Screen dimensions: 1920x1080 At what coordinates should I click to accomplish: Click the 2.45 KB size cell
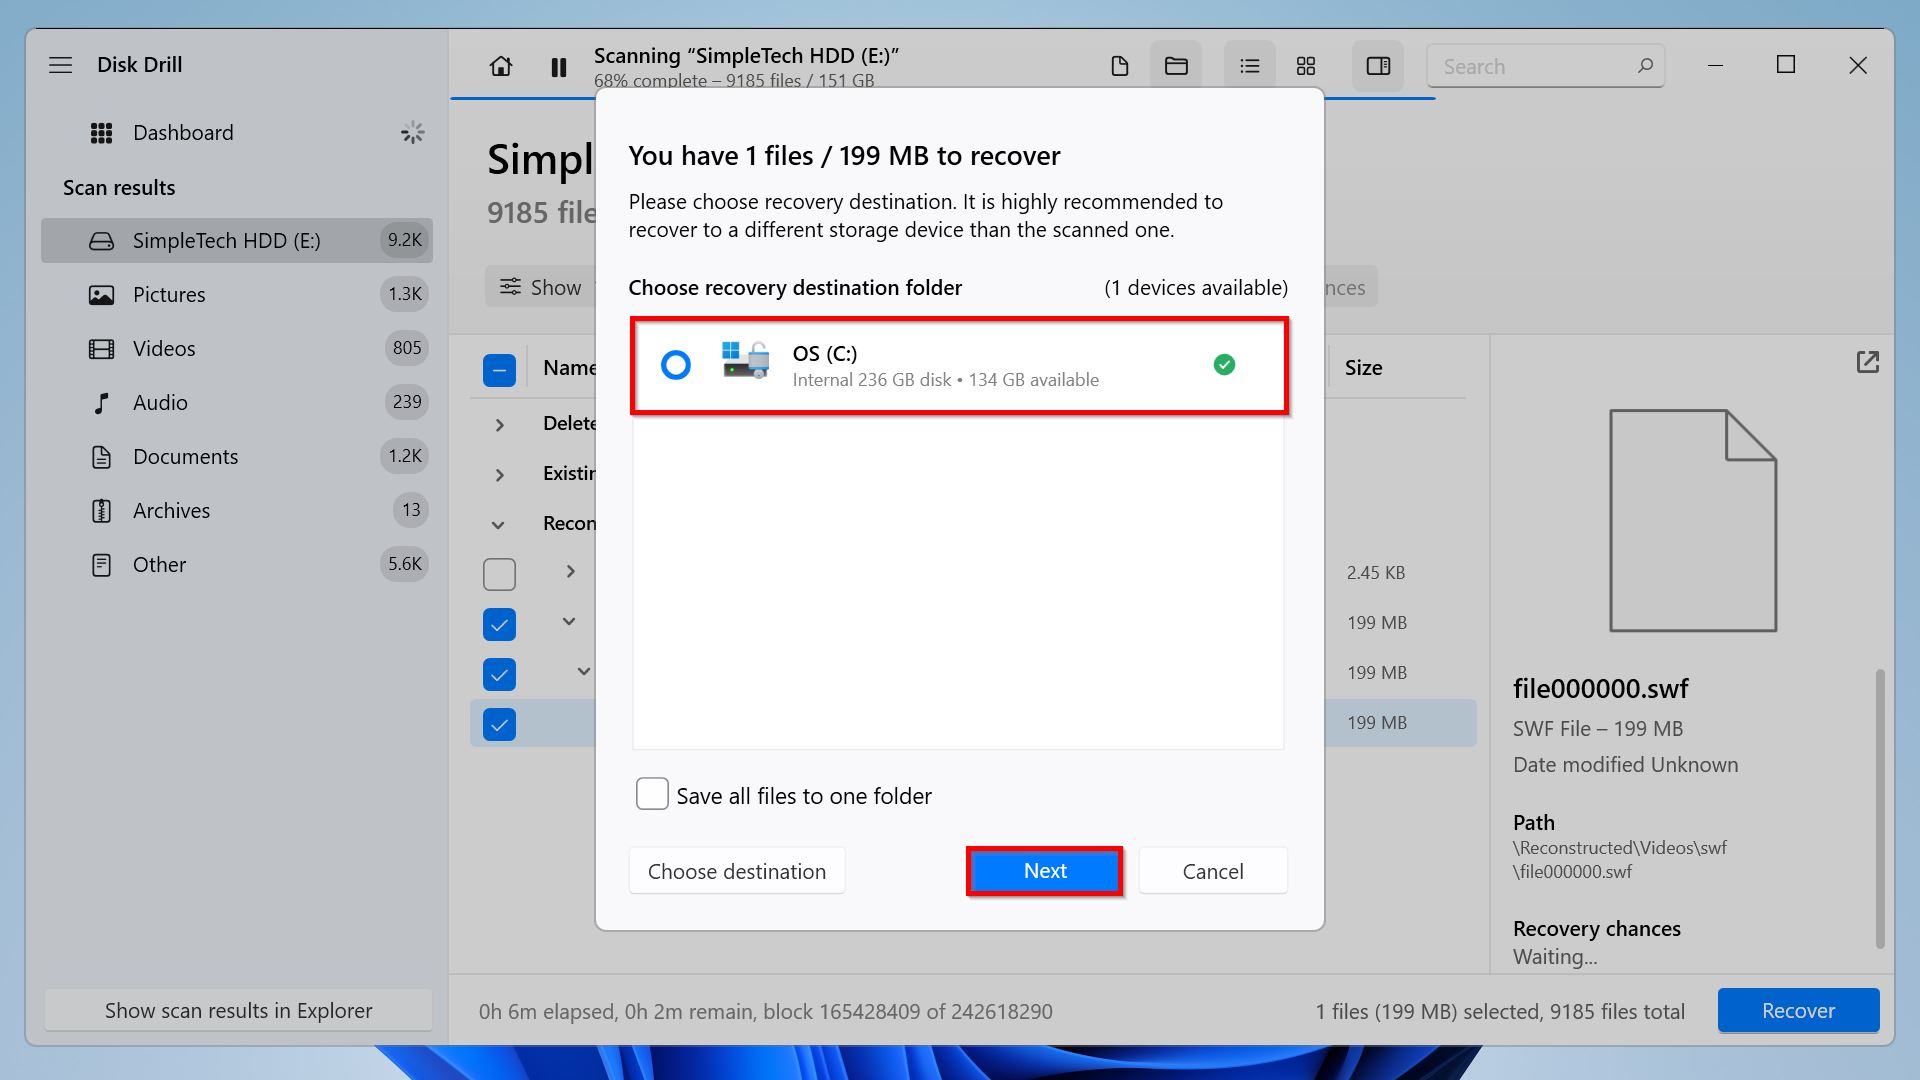point(1375,573)
